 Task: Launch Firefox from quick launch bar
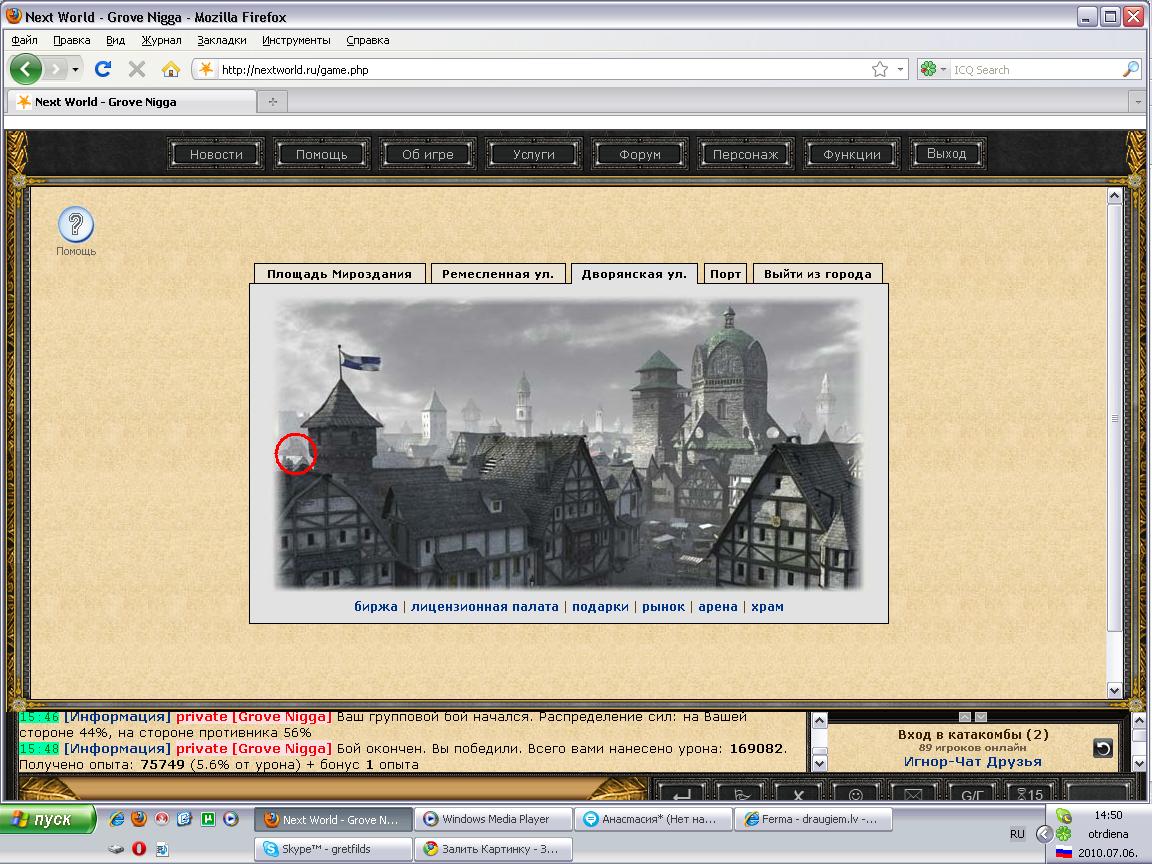tap(139, 818)
